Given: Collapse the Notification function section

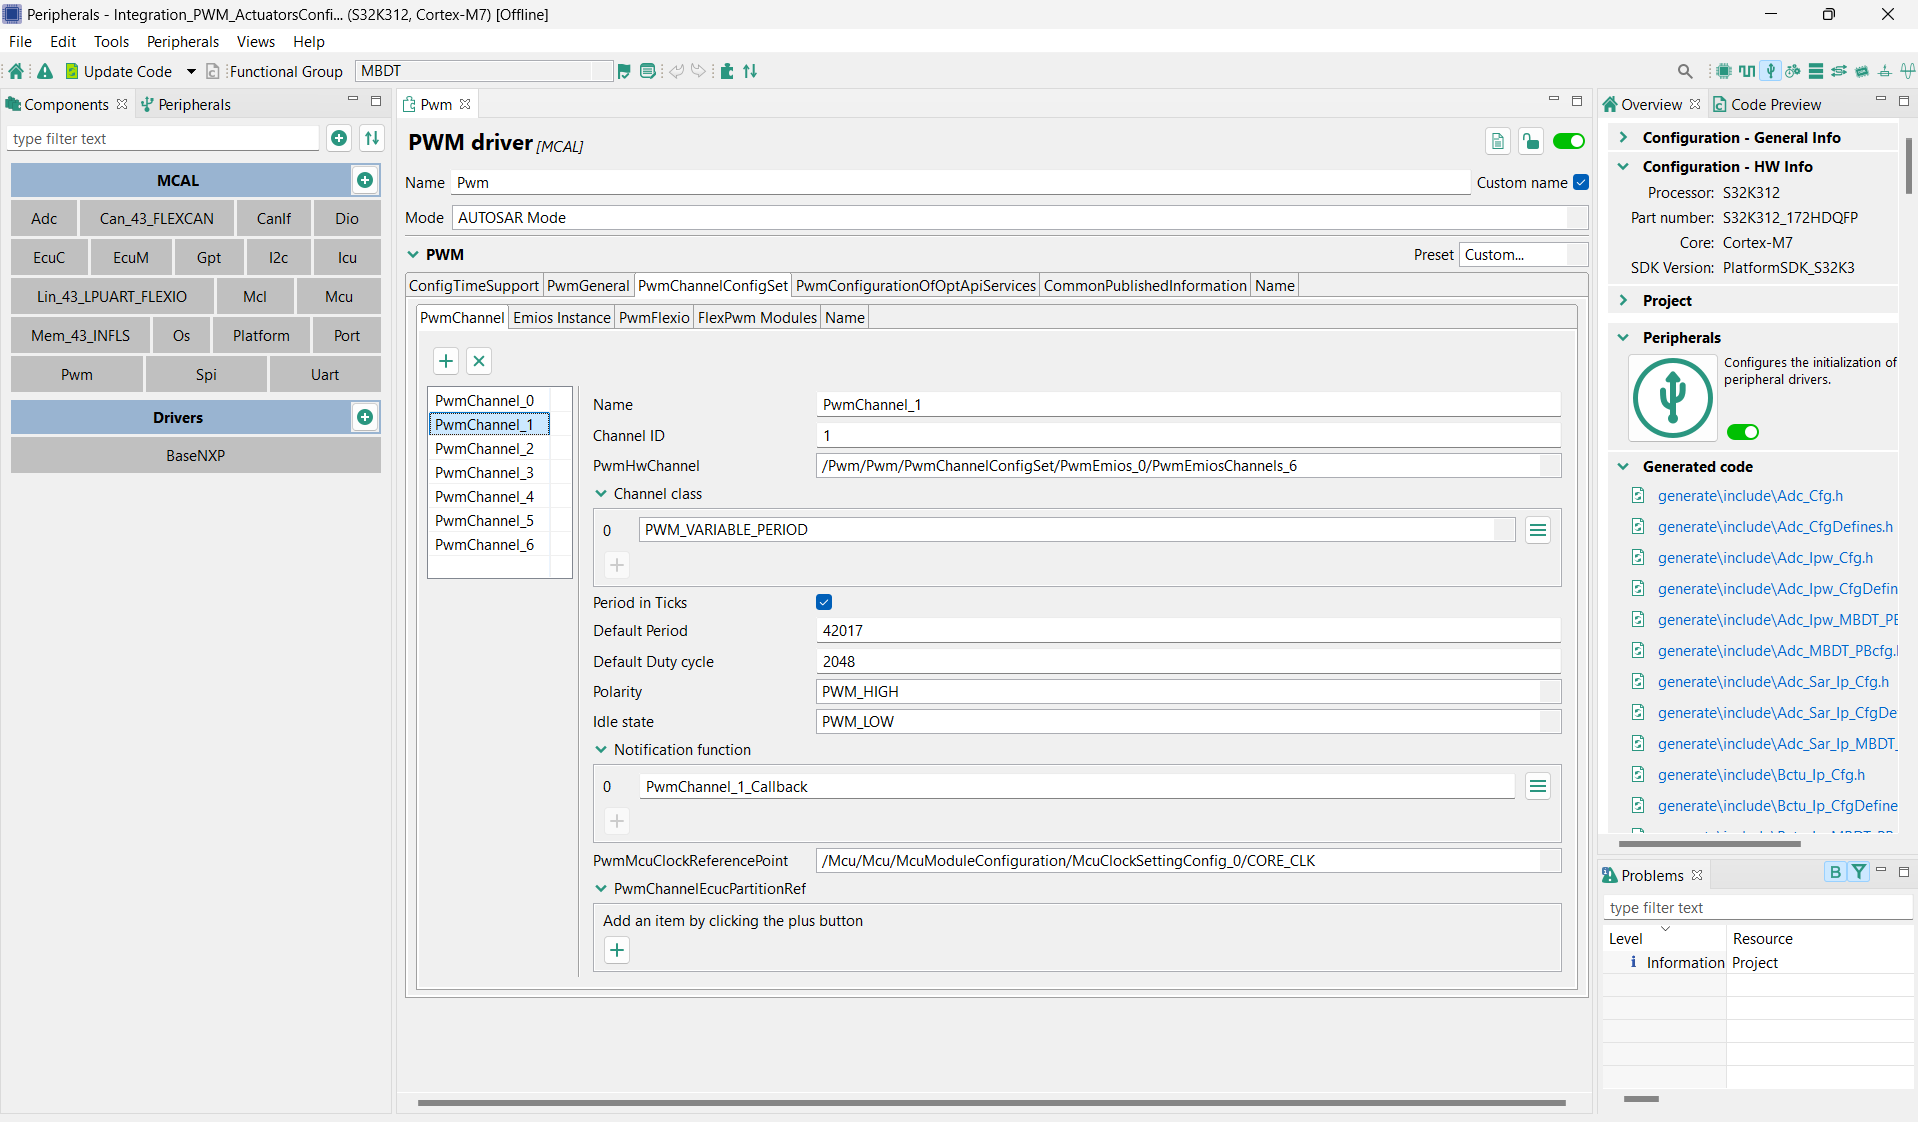Looking at the screenshot, I should 601,749.
